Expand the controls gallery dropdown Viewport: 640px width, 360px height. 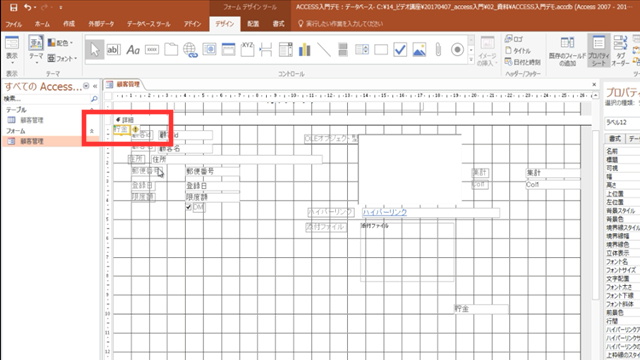[471, 60]
